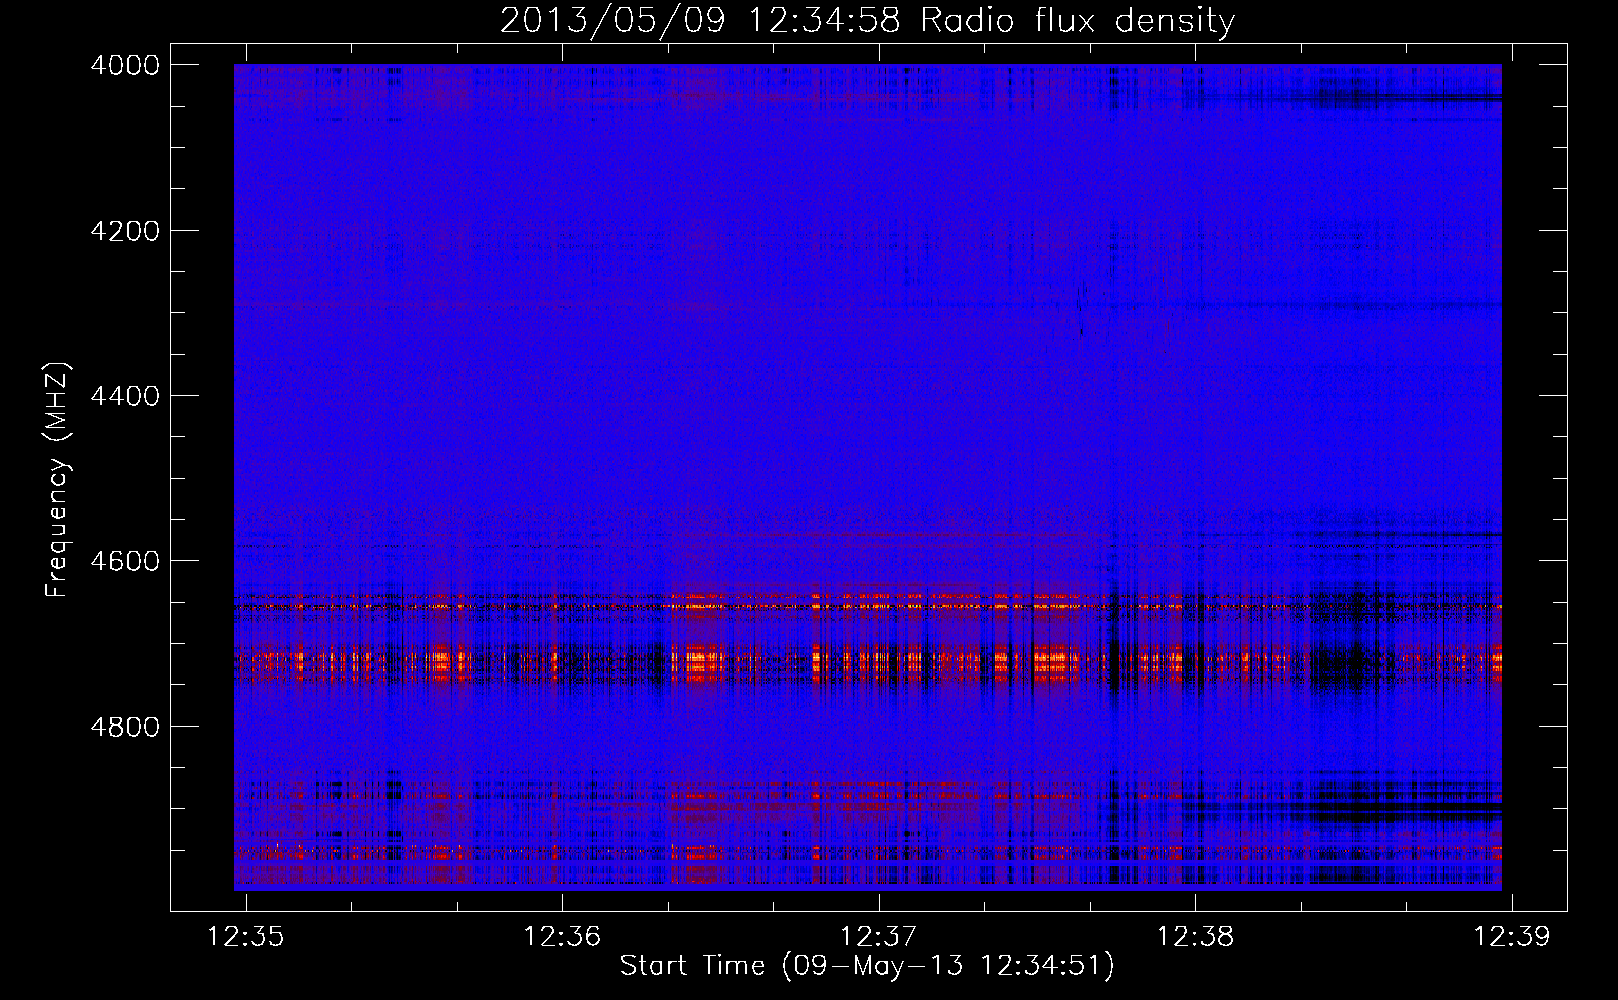The height and width of the screenshot is (1000, 1618).
Task: Select the 4400 frequency tick label
Action: click(125, 396)
